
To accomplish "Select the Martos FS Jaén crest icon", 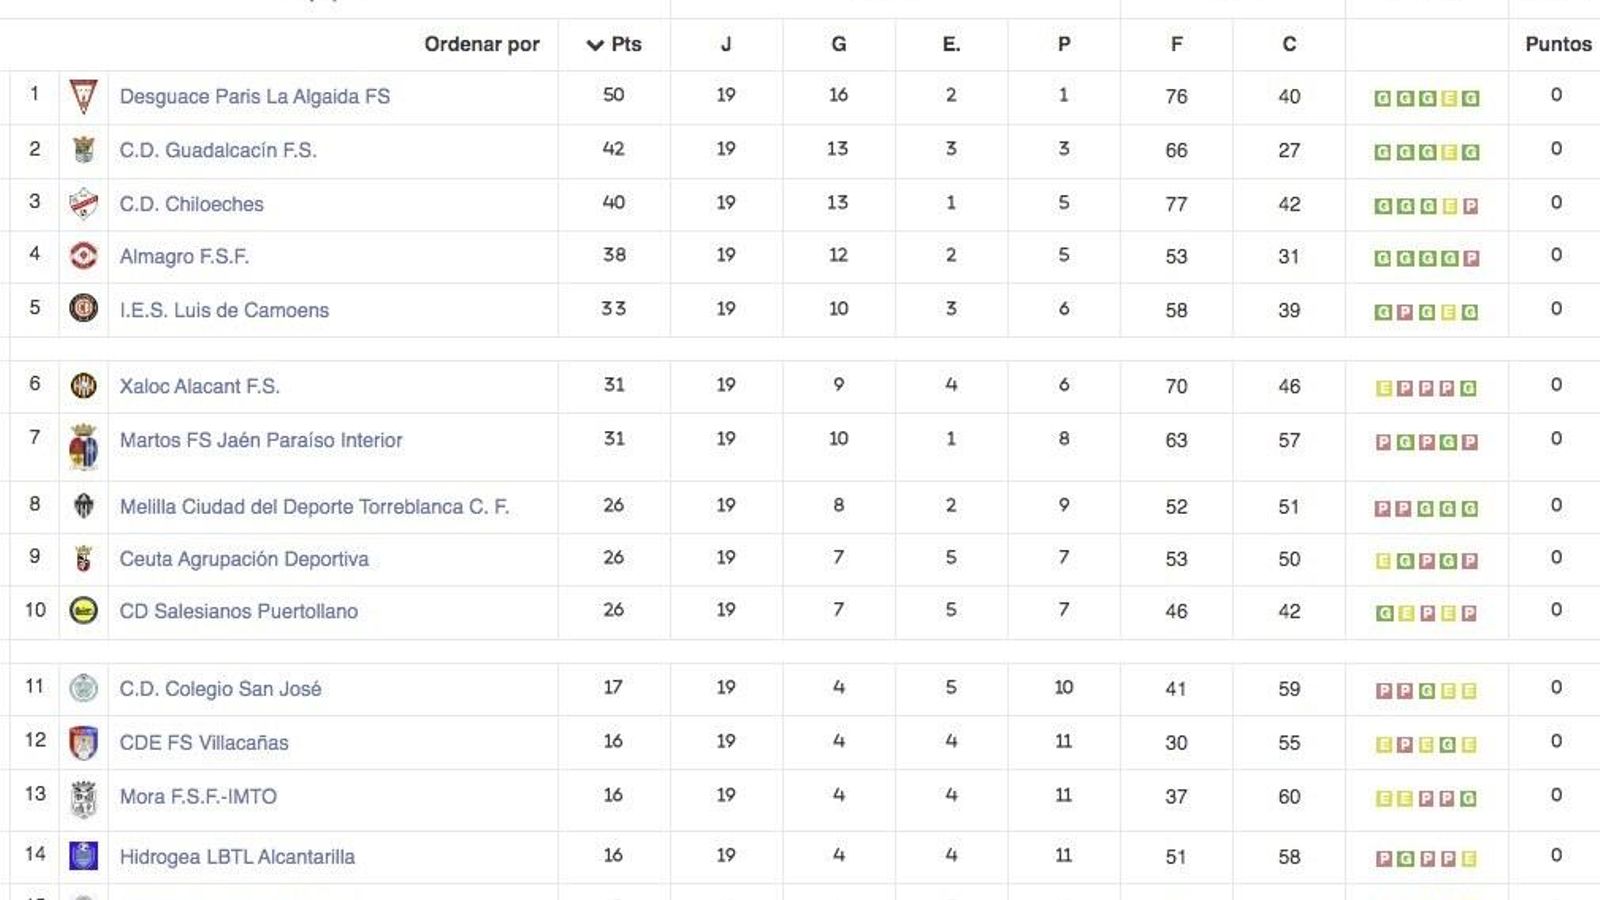I will (x=85, y=440).
